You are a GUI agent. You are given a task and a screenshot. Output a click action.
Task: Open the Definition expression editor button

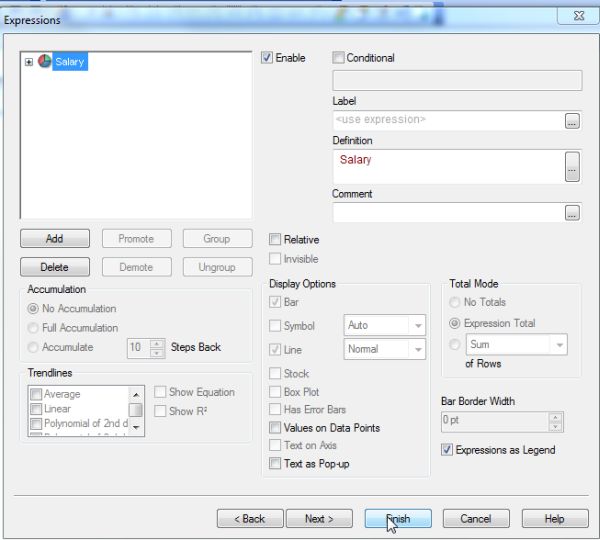(572, 167)
